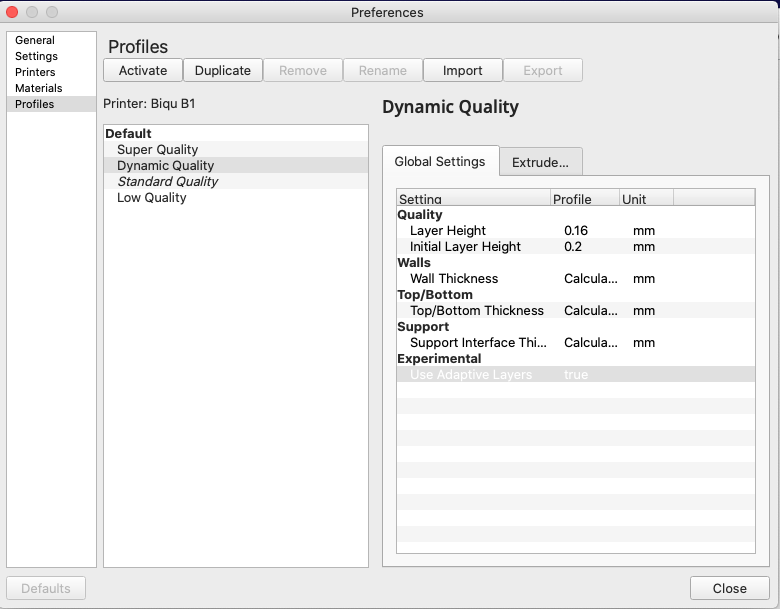780x609 pixels.
Task: Open the General preferences page
Action: [51, 40]
